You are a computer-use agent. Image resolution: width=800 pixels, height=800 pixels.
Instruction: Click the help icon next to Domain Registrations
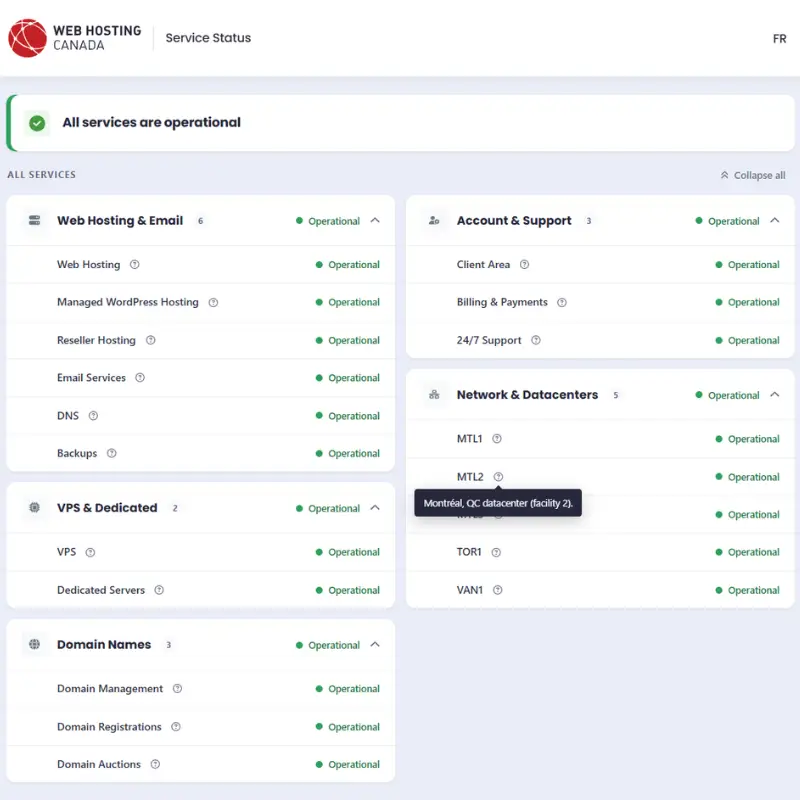pos(176,727)
